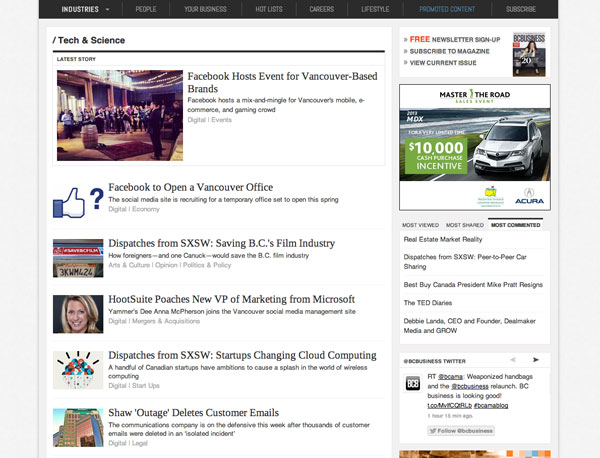Click the @bcama mention in tweet
The height and width of the screenshot is (458, 600).
coord(450,377)
